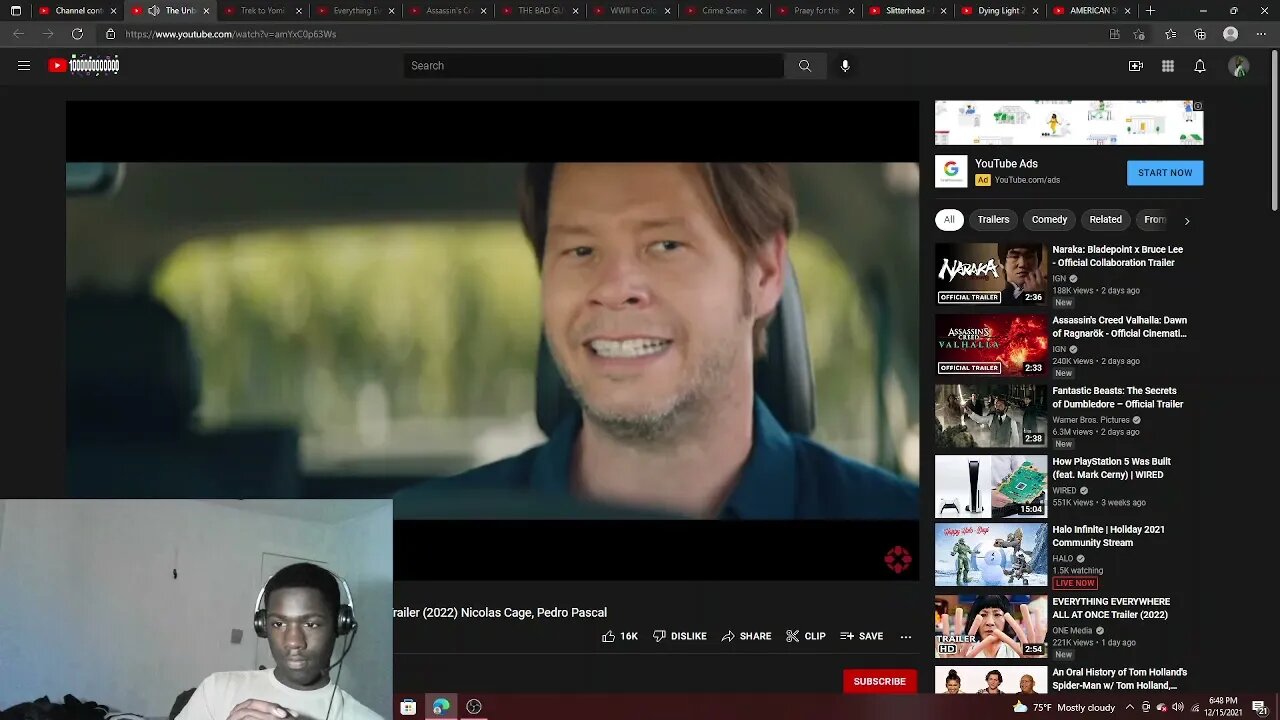
Task: Click the video player to pause
Action: coord(492,340)
